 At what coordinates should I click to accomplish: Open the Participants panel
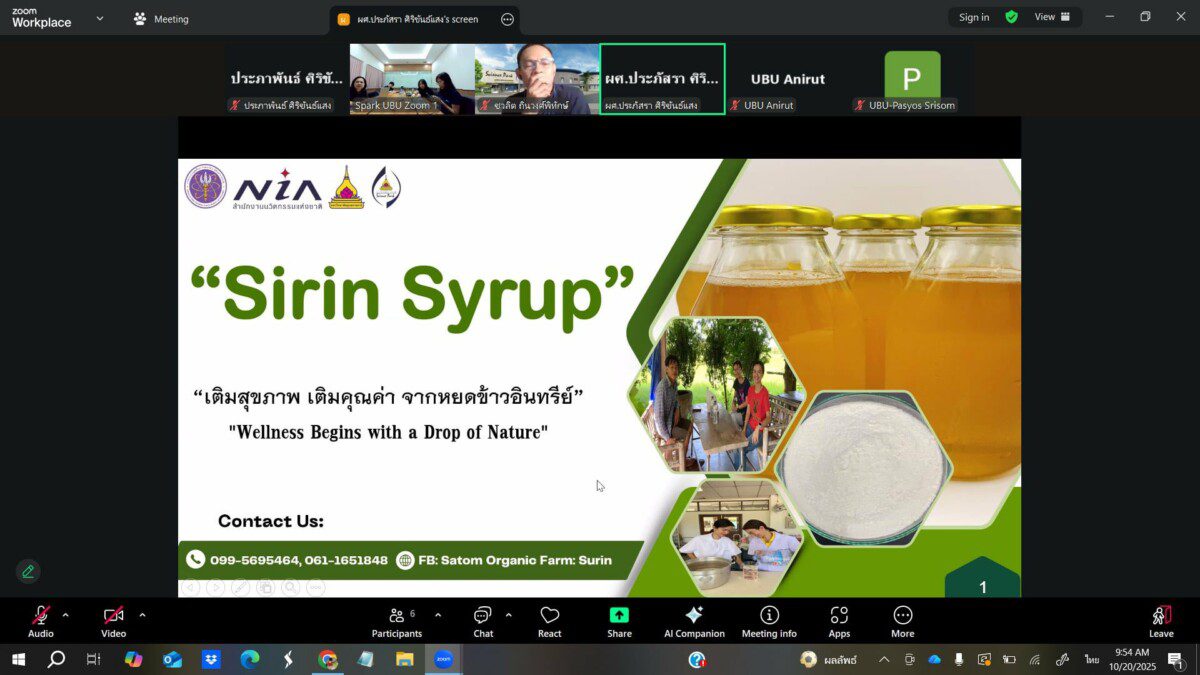click(x=397, y=621)
